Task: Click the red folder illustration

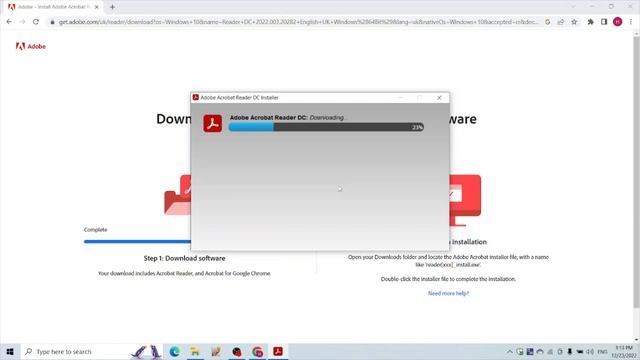Action: [x=178, y=195]
